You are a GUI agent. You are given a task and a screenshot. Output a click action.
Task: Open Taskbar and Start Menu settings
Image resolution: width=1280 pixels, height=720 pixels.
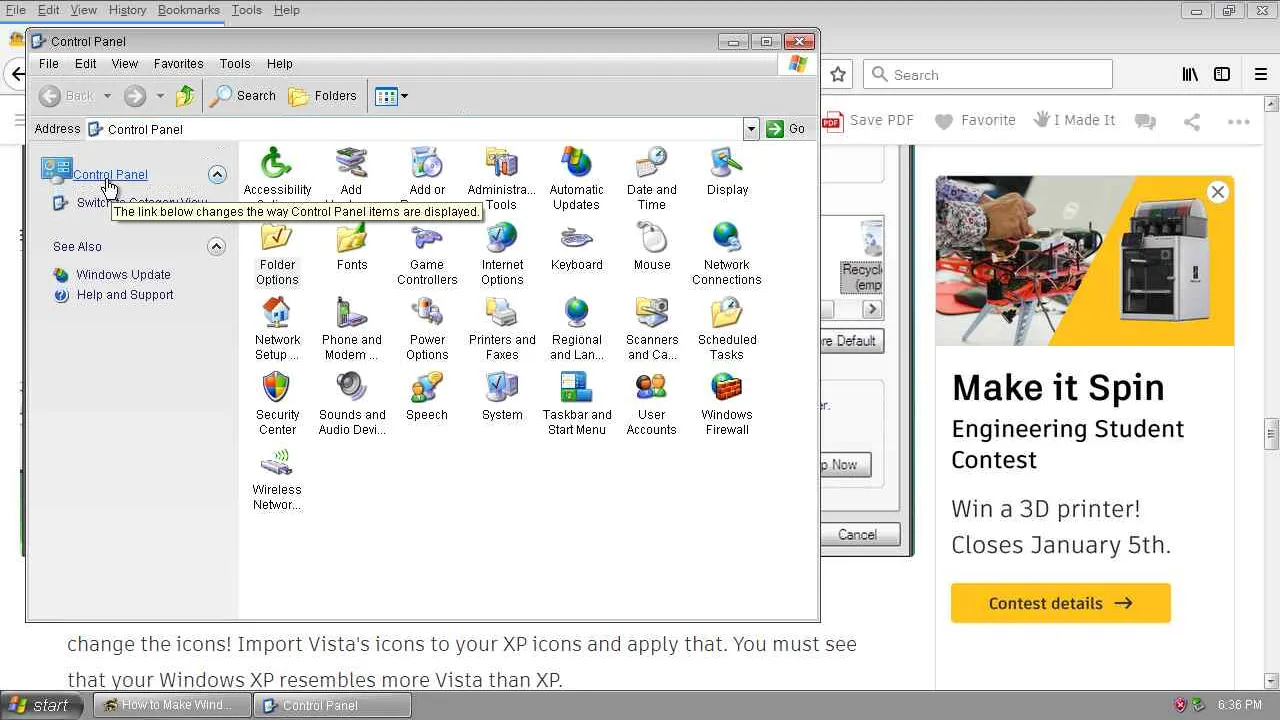click(x=577, y=404)
